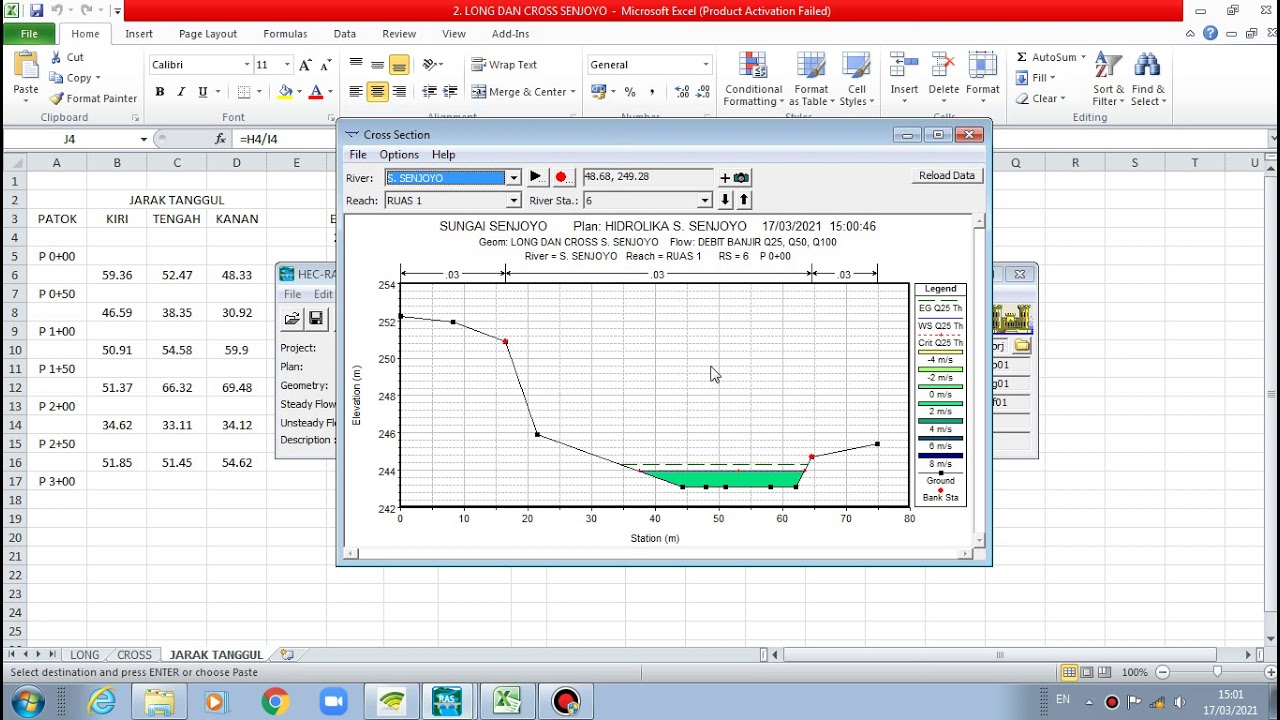Screen dimensions: 1280x720
Task: Switch to the CROSS sheet tab
Action: click(x=134, y=655)
